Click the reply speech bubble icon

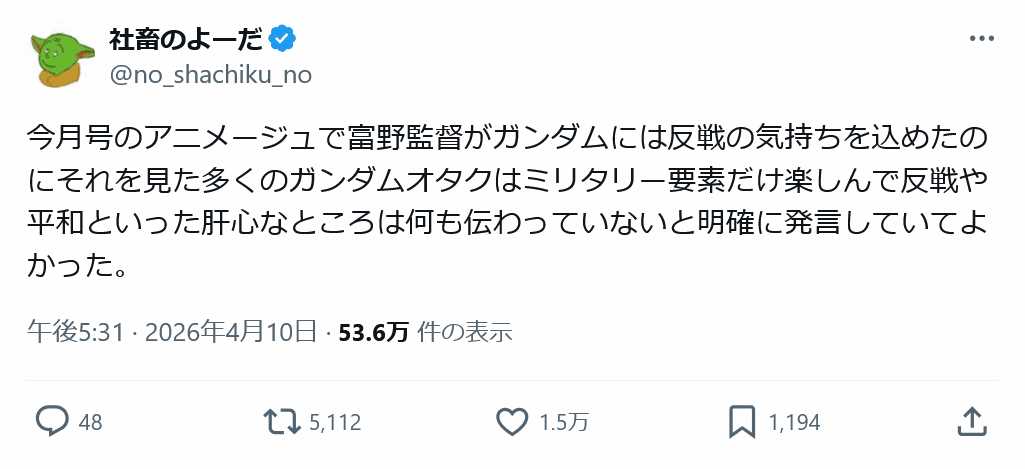click(x=52, y=423)
